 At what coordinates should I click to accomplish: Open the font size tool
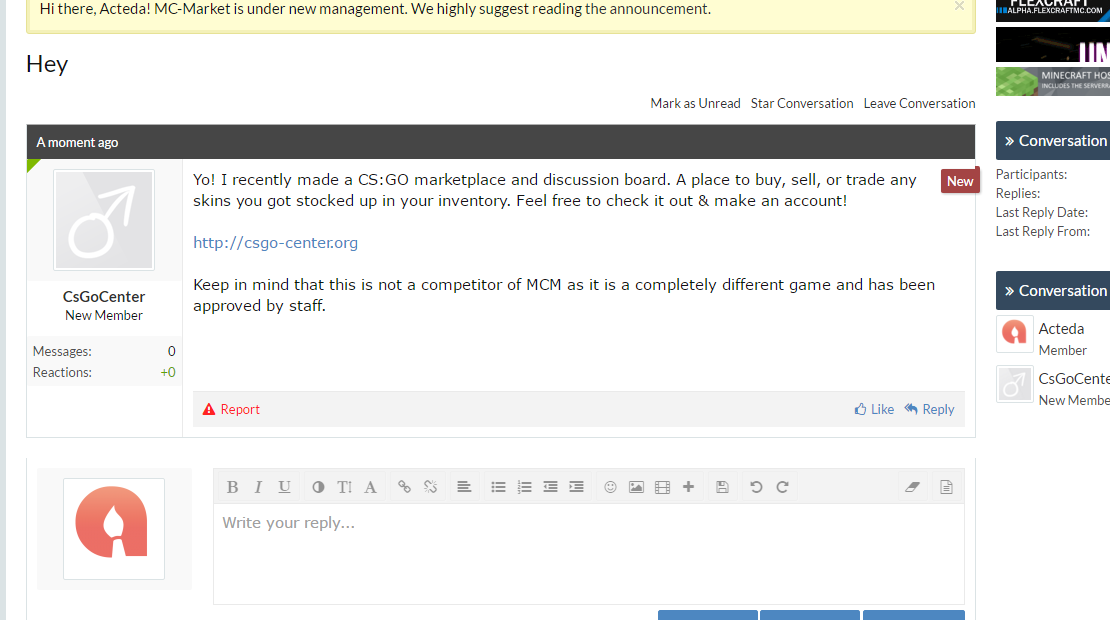(x=345, y=487)
